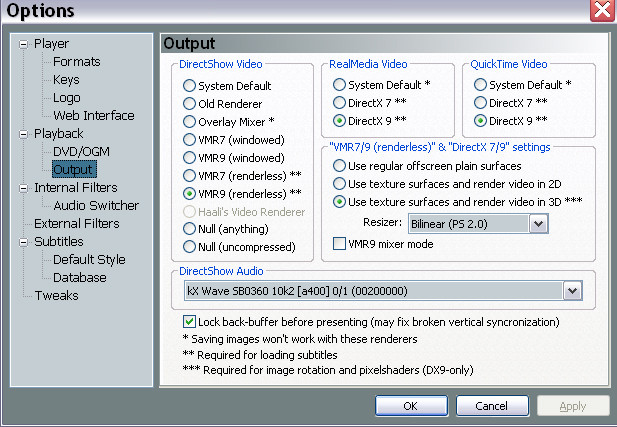Click the OK button
This screenshot has width=617, height=427.
(411, 406)
